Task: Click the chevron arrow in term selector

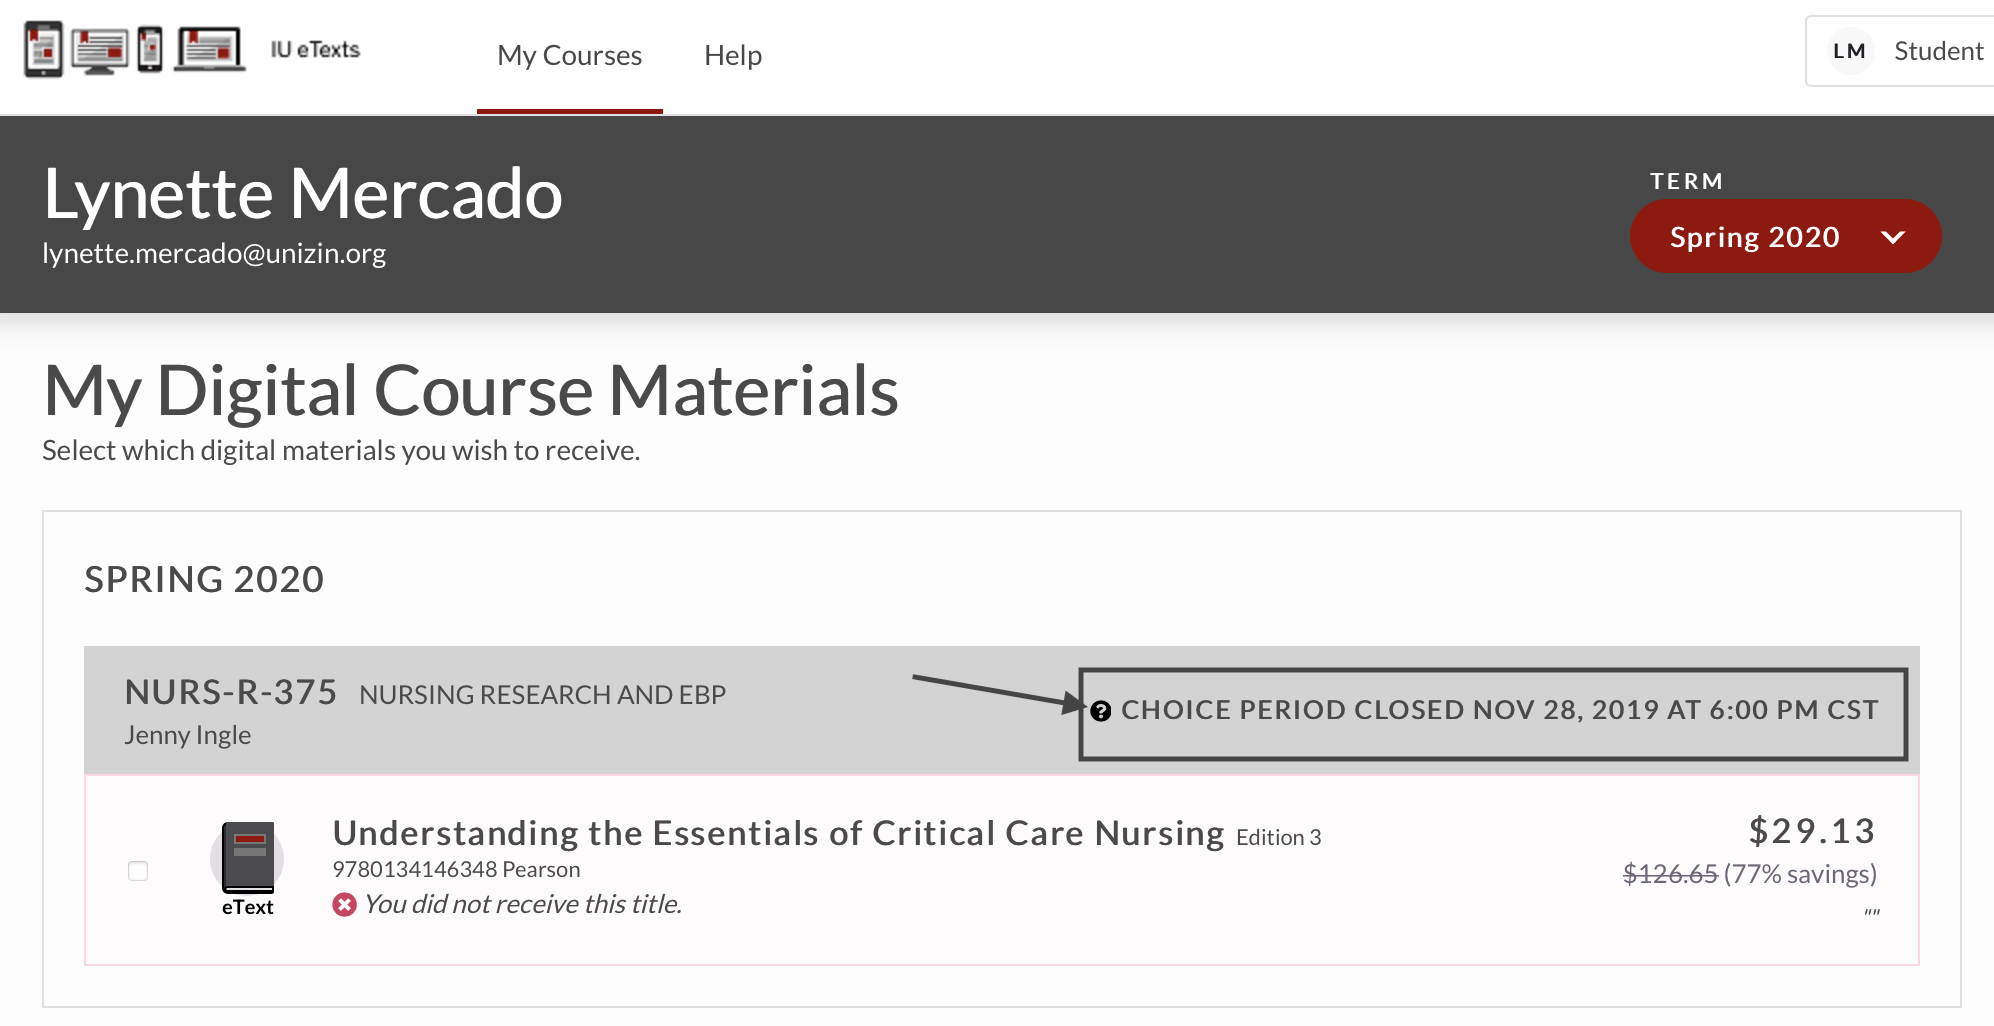Action: (x=1892, y=237)
